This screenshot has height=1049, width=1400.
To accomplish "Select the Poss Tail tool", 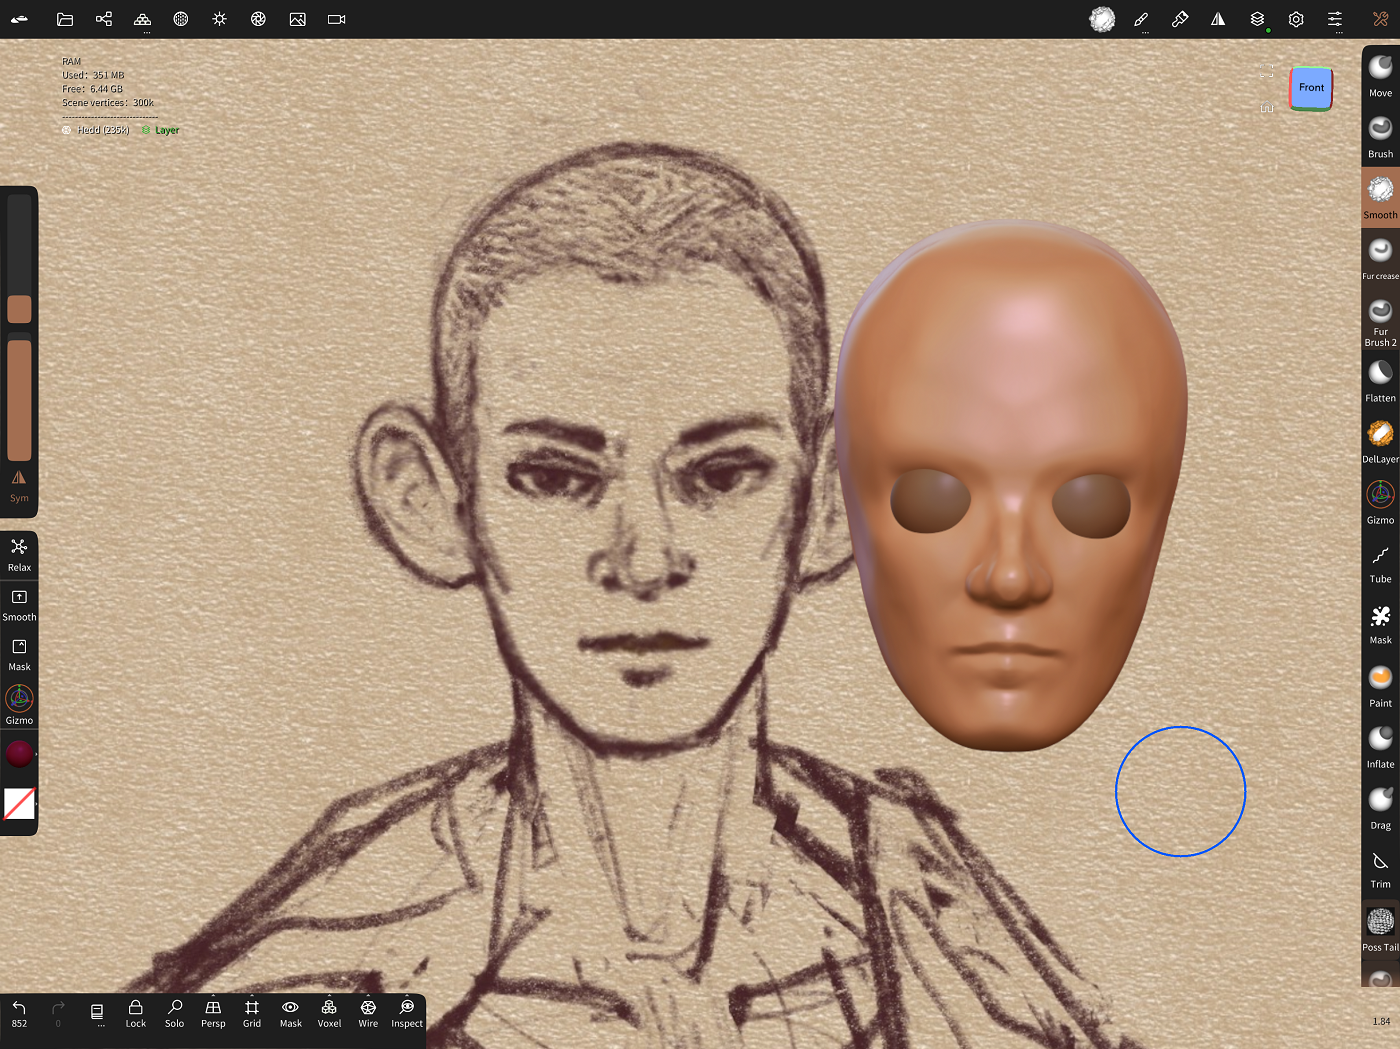I will coord(1380,930).
